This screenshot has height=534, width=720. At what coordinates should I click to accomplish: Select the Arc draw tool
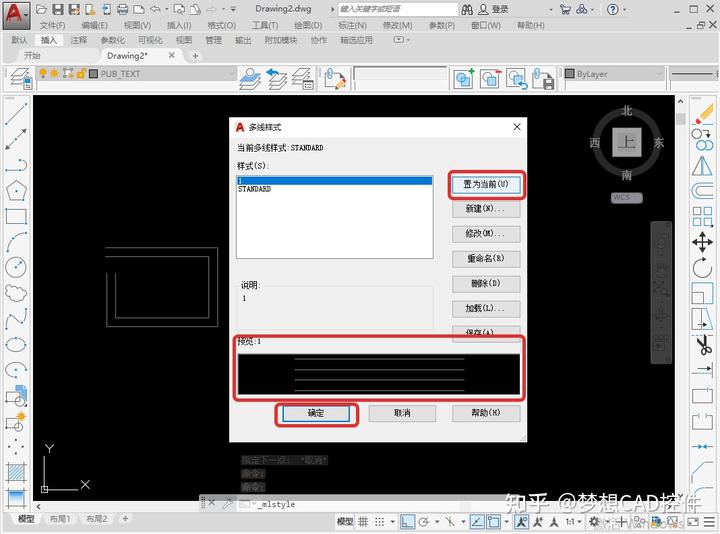coord(16,242)
